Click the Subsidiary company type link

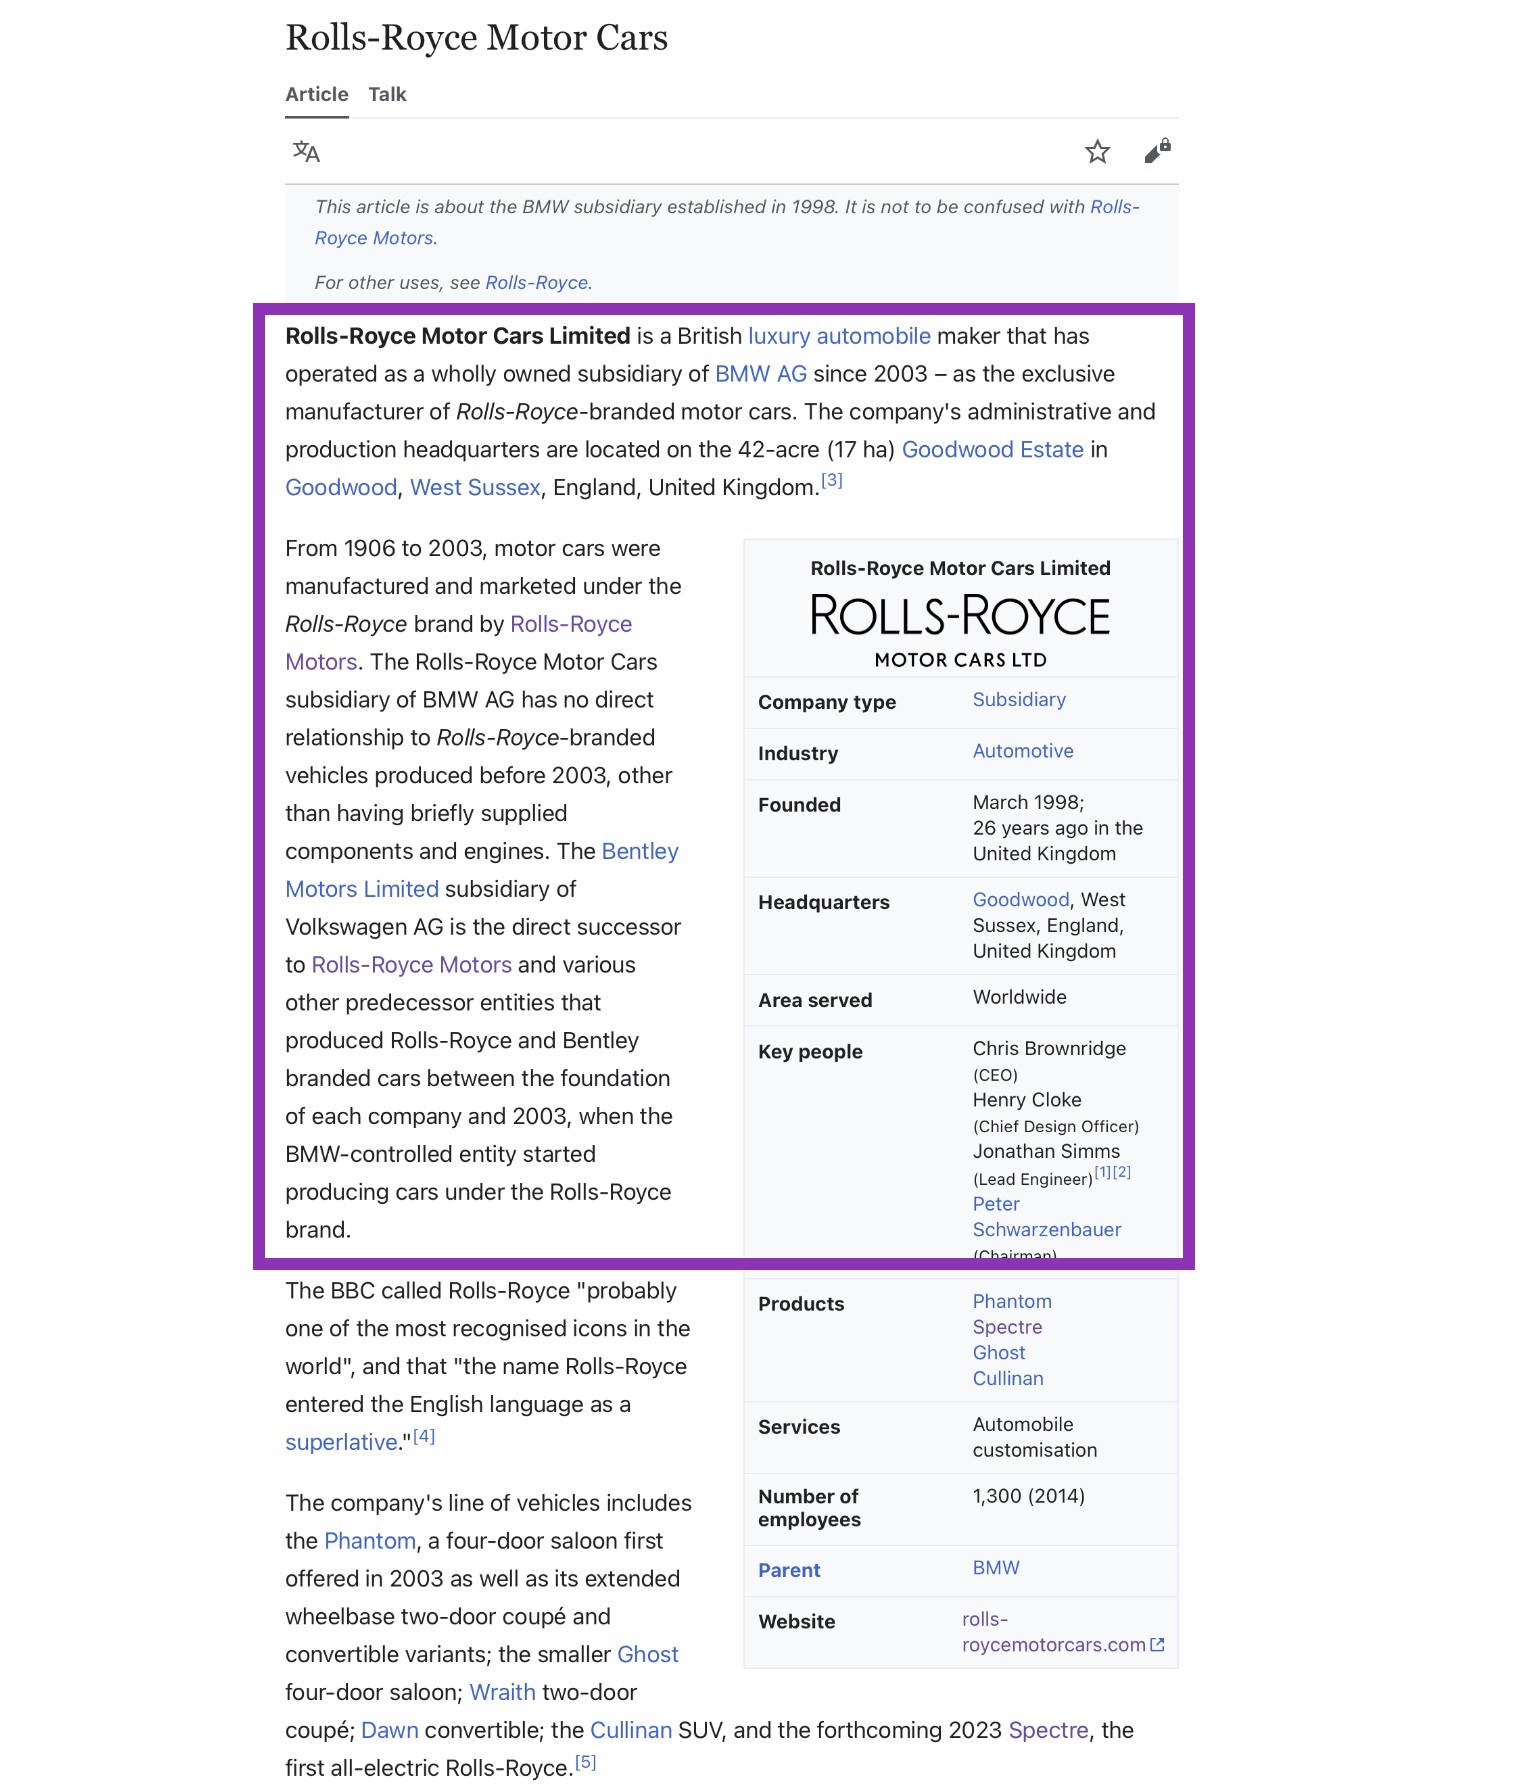[x=1018, y=700]
